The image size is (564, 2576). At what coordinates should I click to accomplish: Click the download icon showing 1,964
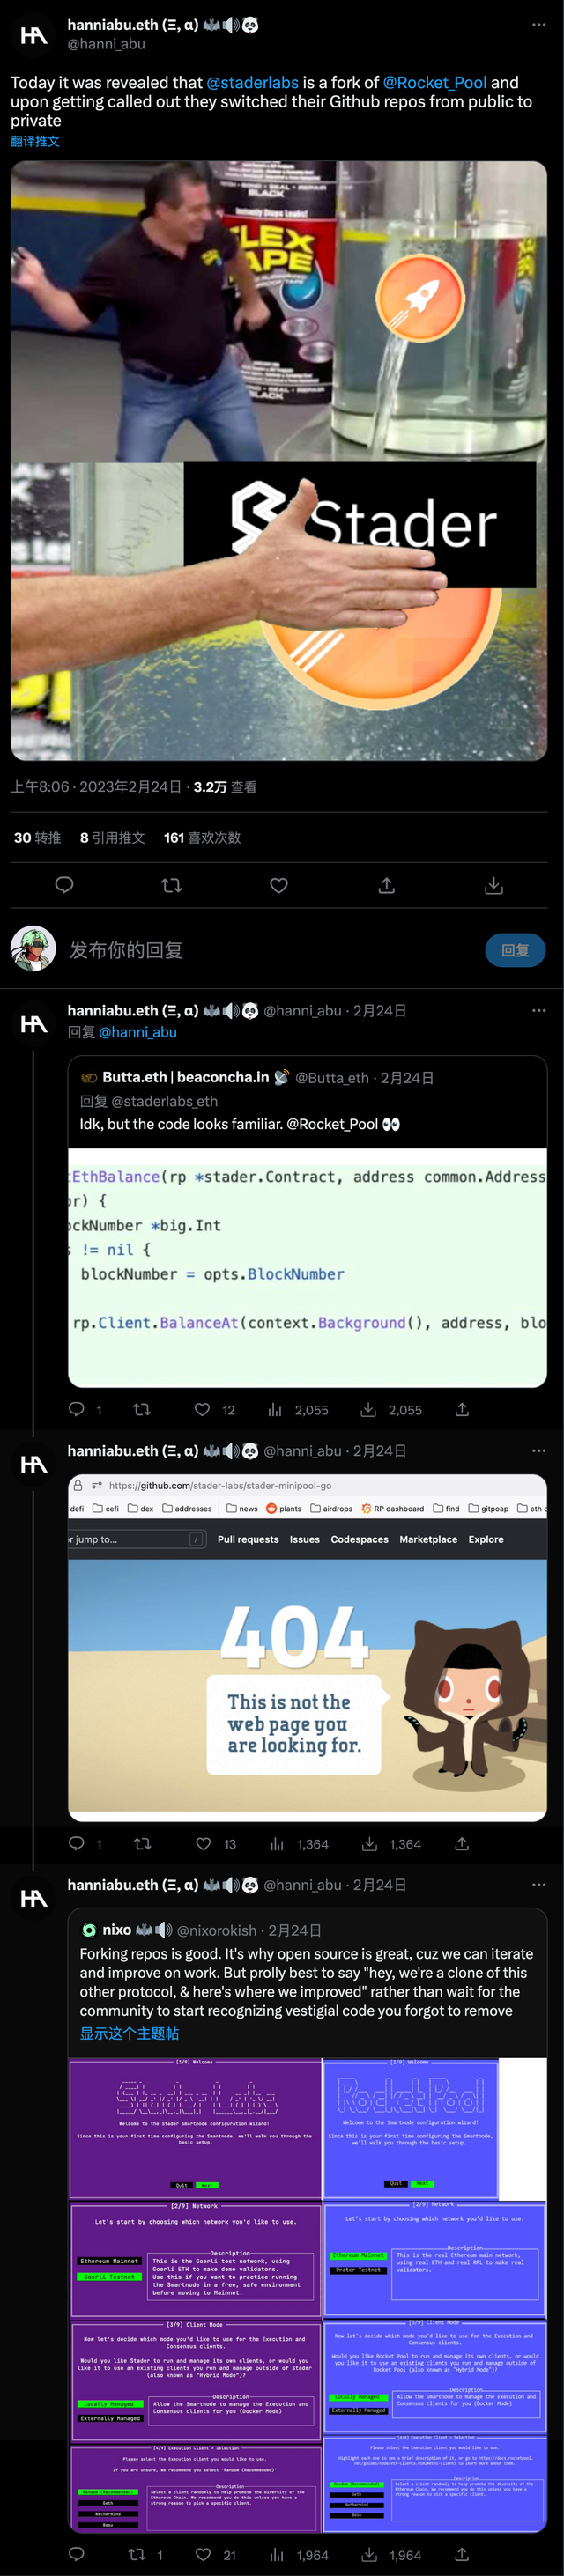[369, 2554]
